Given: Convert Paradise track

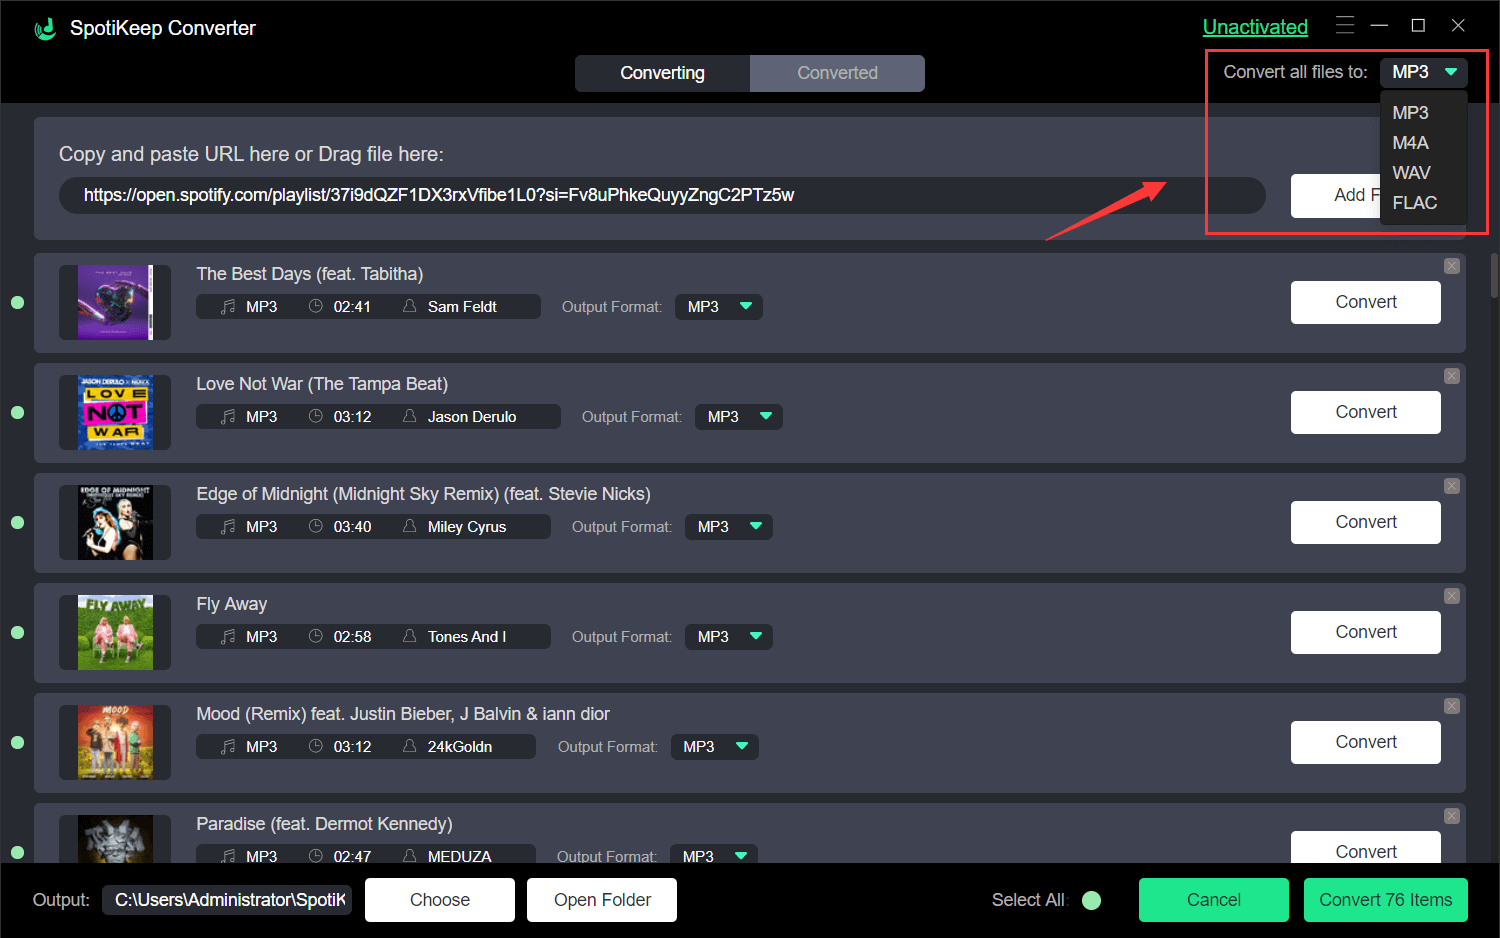Looking at the screenshot, I should click(1366, 848).
